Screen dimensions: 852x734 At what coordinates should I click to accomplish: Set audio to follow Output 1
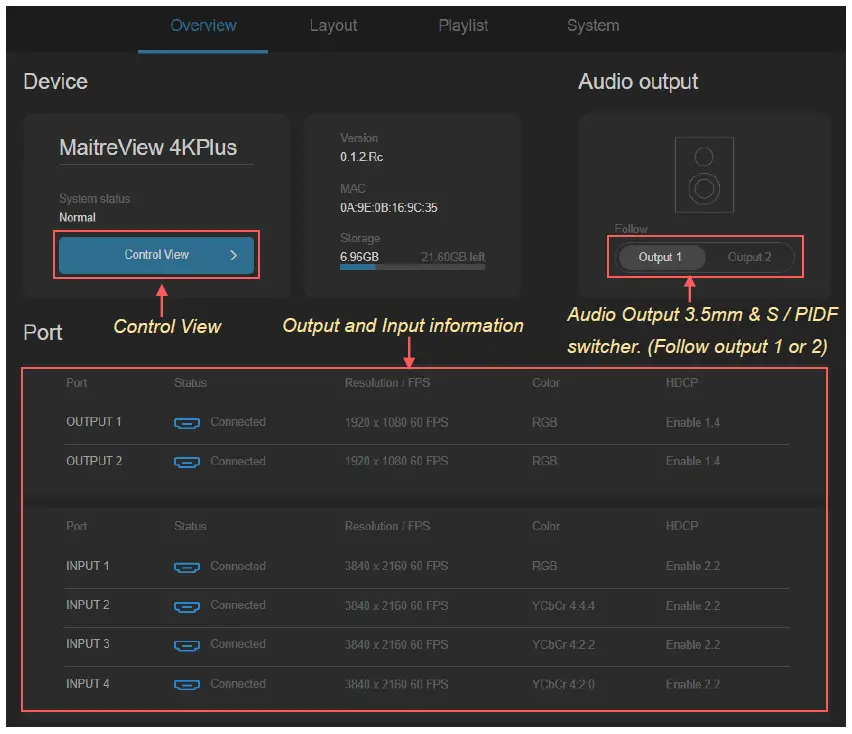pyautogui.click(x=660, y=257)
